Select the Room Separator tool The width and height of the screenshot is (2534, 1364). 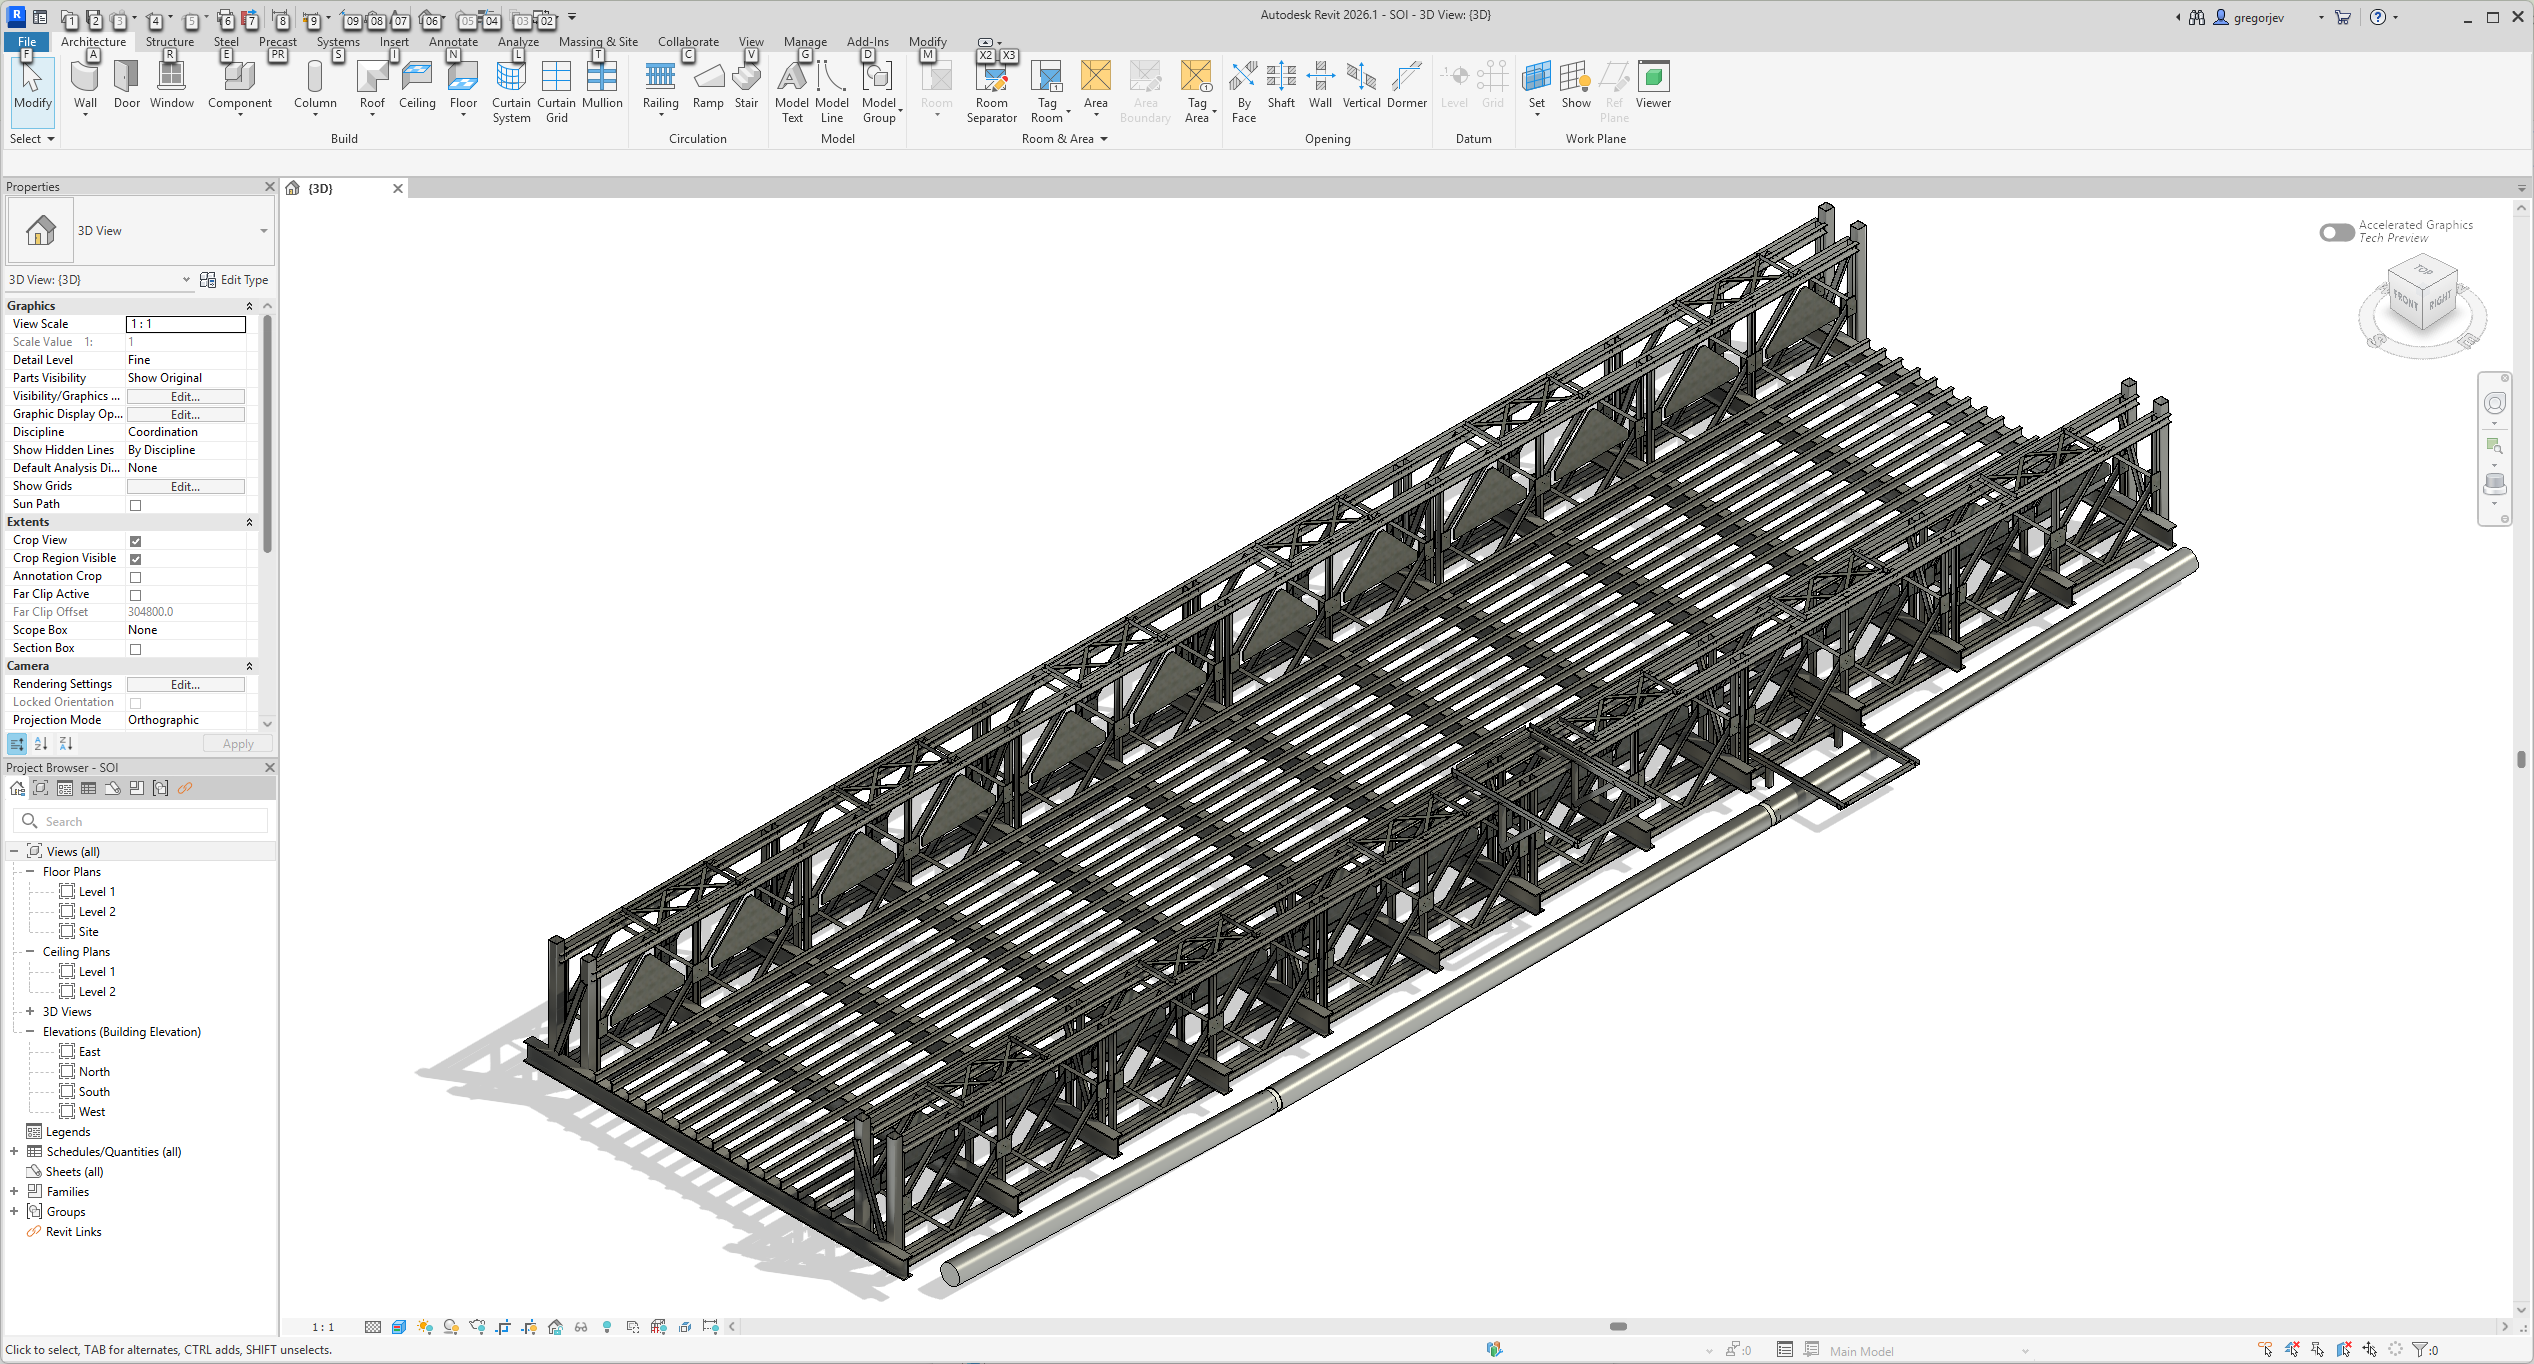click(x=992, y=91)
